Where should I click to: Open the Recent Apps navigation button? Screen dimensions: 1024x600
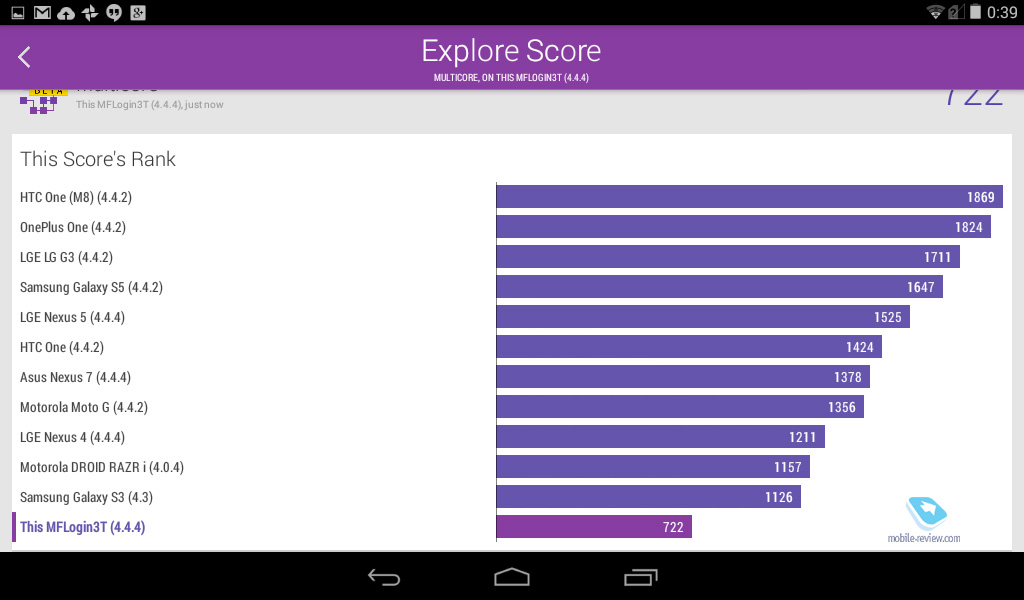pos(640,577)
